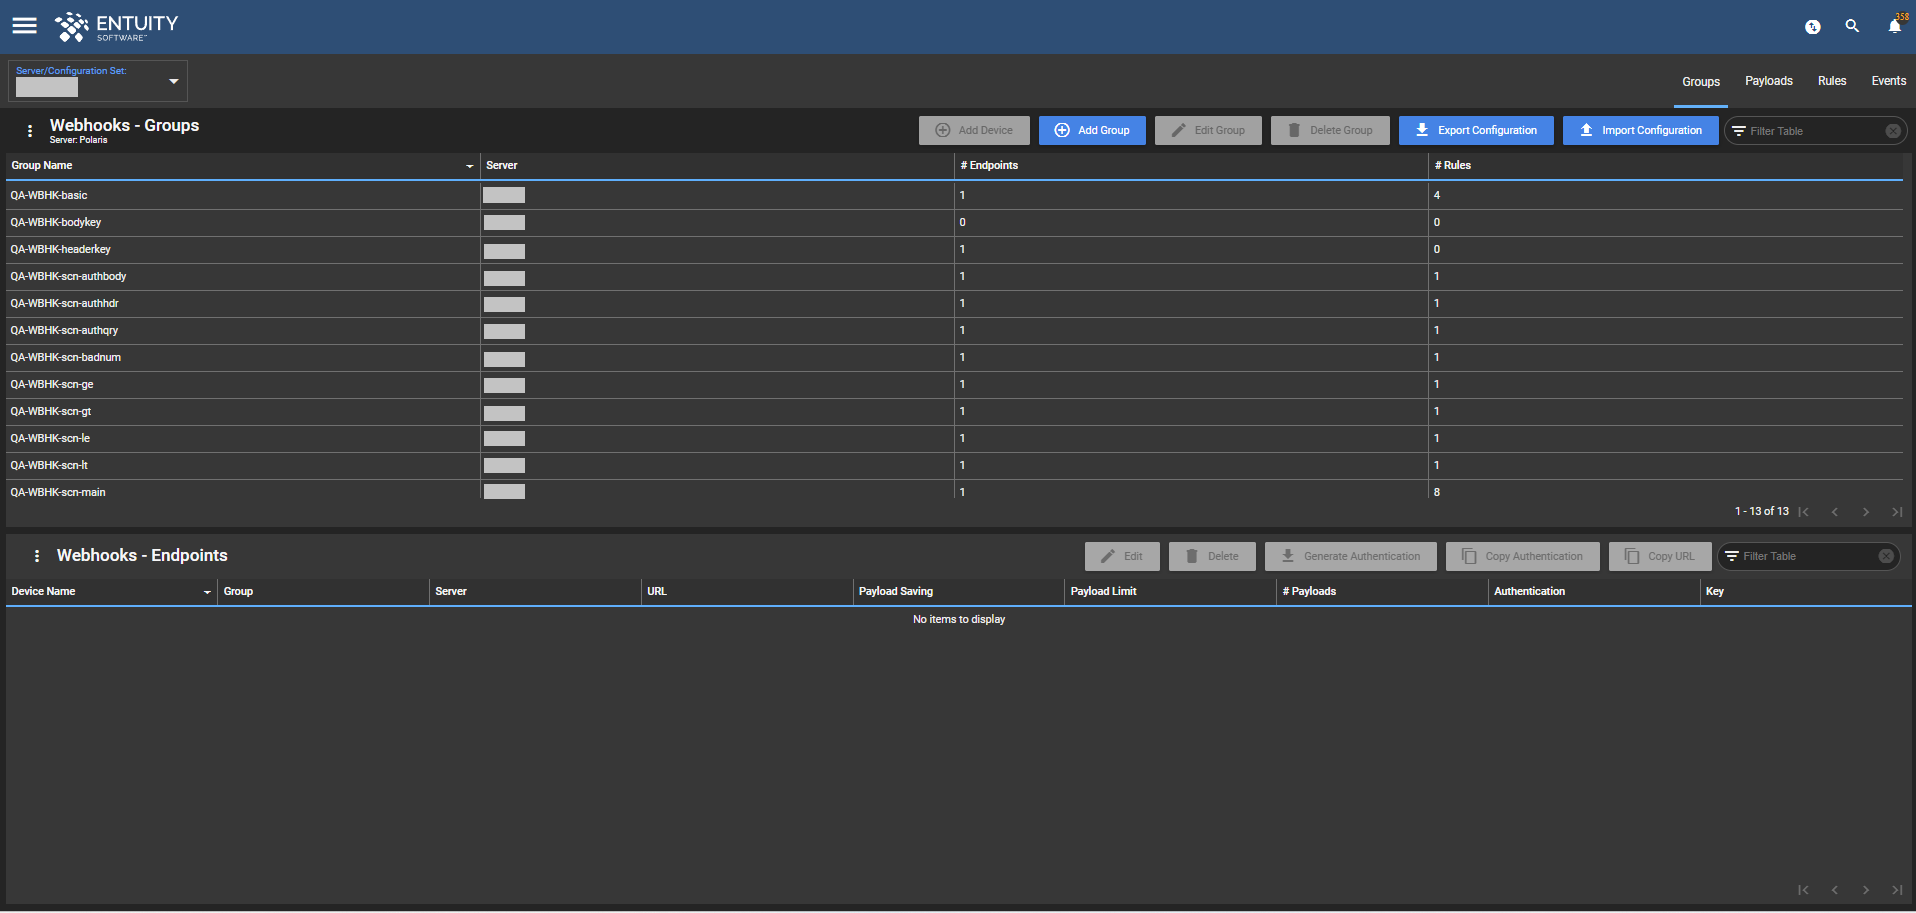Open the Group Name column sort arrow
Image resolution: width=1916 pixels, height=913 pixels.
470,166
